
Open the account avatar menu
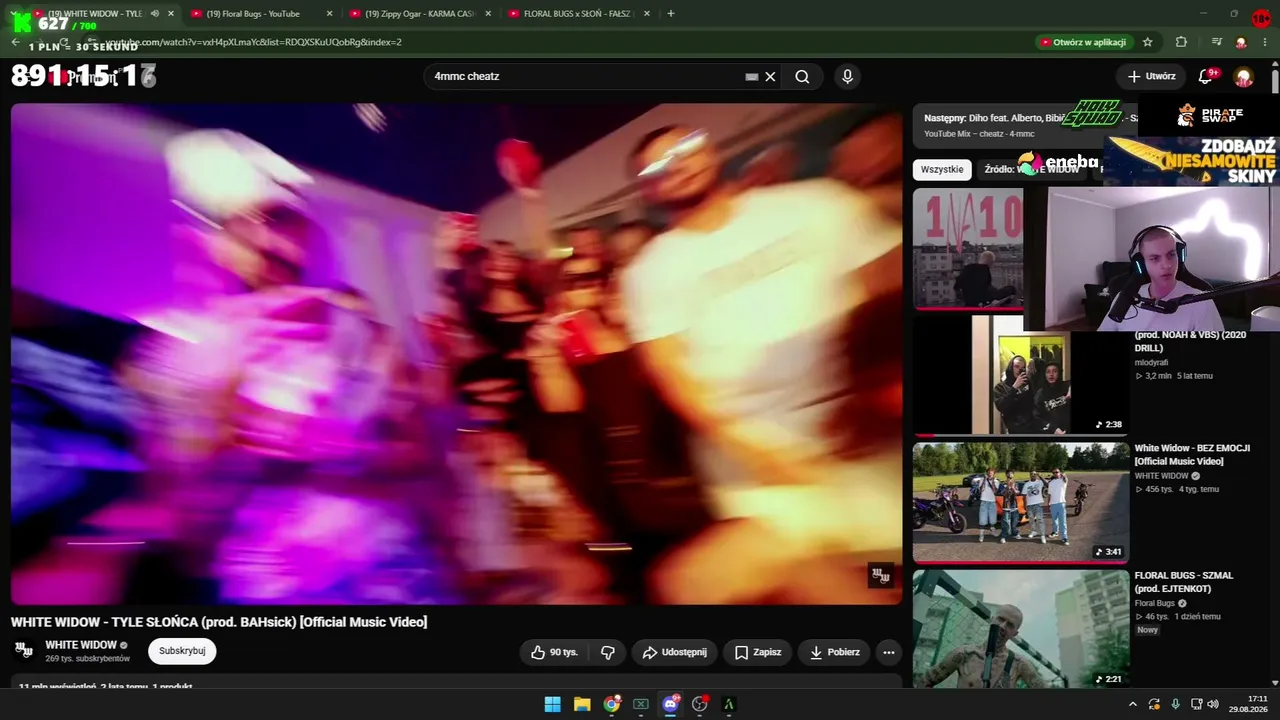[1244, 77]
